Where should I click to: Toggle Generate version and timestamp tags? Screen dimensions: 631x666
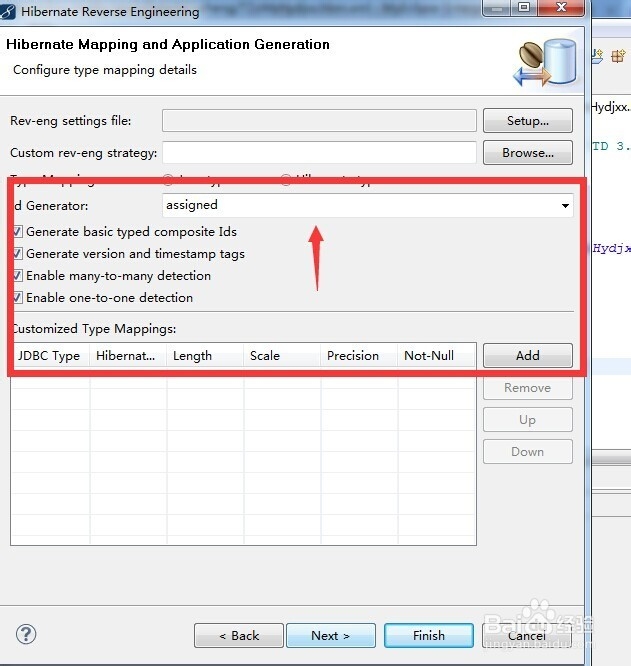18,254
